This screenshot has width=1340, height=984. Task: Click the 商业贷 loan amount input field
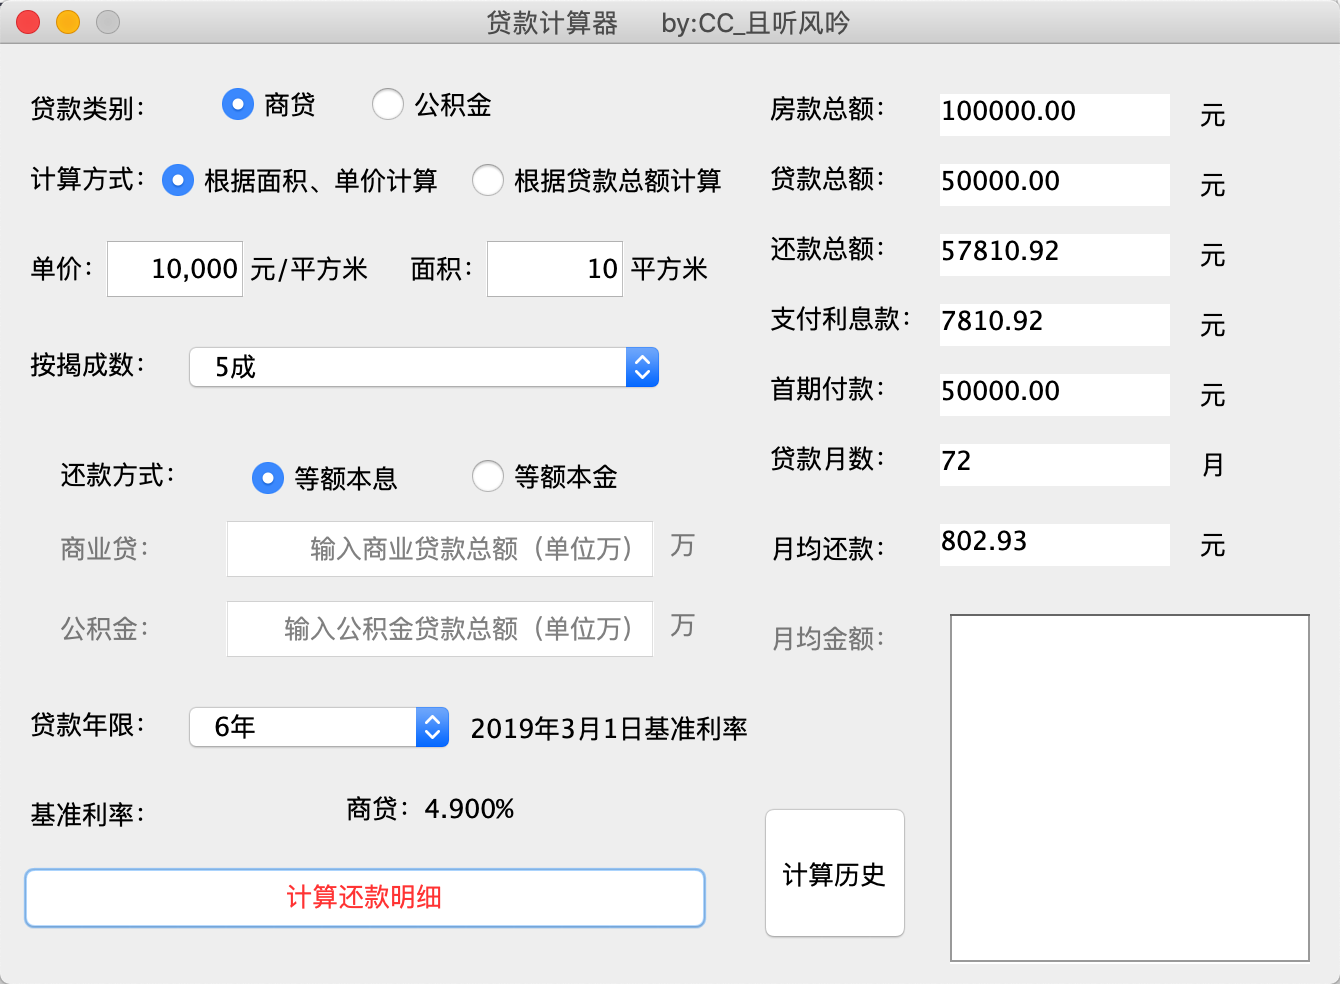click(x=440, y=549)
